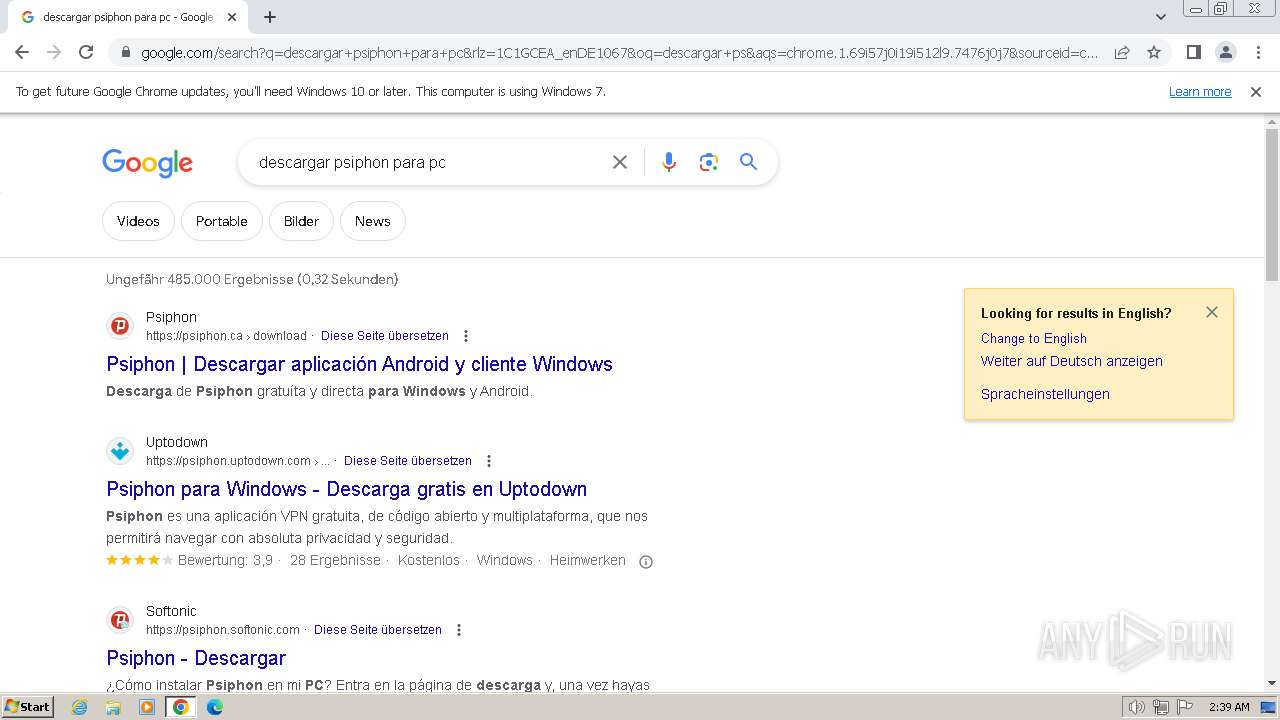Go back to the previous page
This screenshot has width=1280, height=720.
click(x=22, y=52)
